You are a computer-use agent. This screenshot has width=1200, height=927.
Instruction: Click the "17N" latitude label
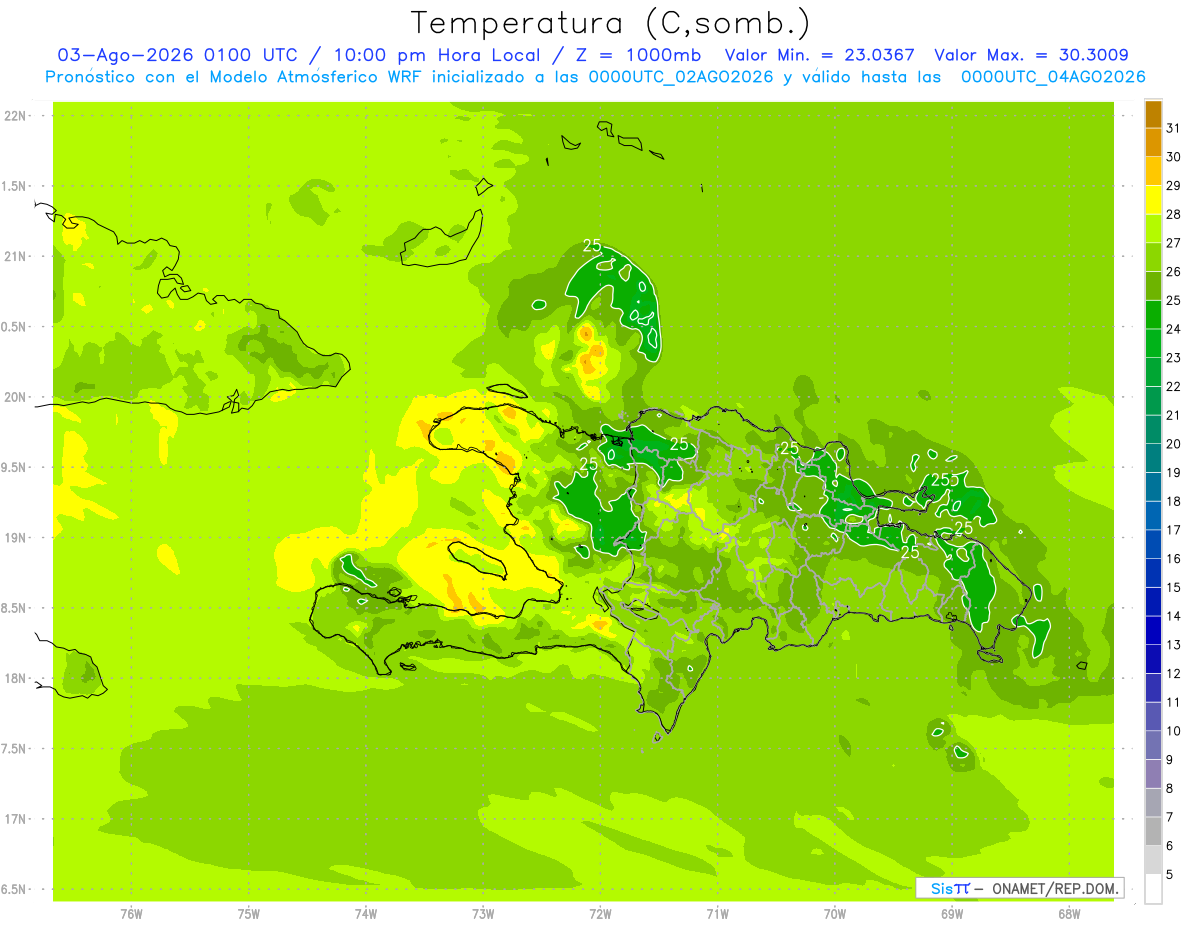pyautogui.click(x=15, y=819)
